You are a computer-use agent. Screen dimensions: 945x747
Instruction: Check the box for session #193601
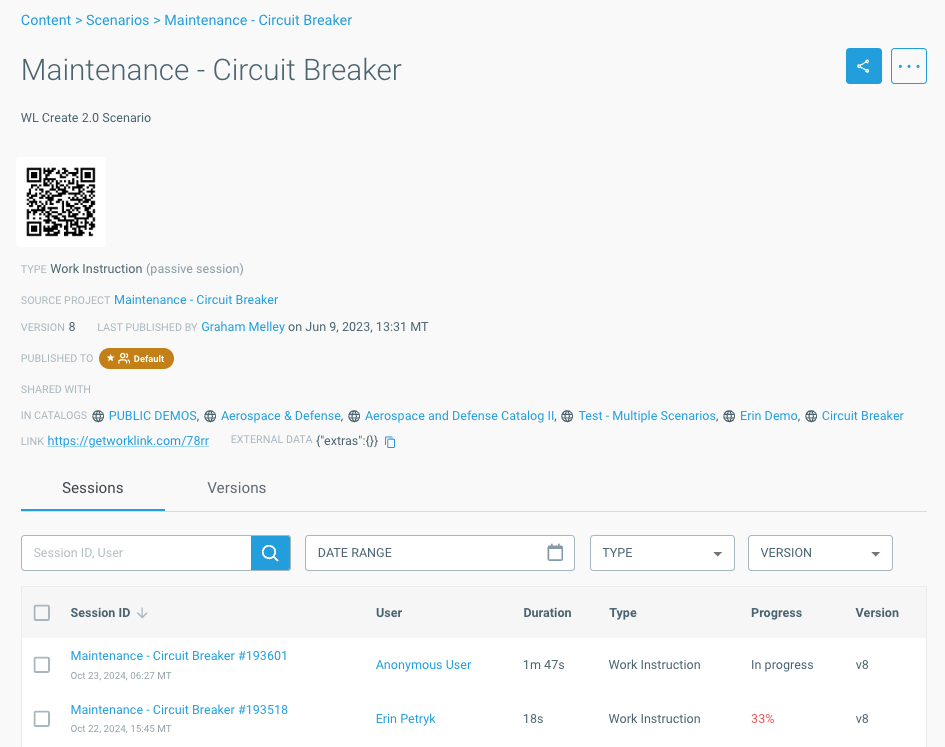click(x=42, y=665)
